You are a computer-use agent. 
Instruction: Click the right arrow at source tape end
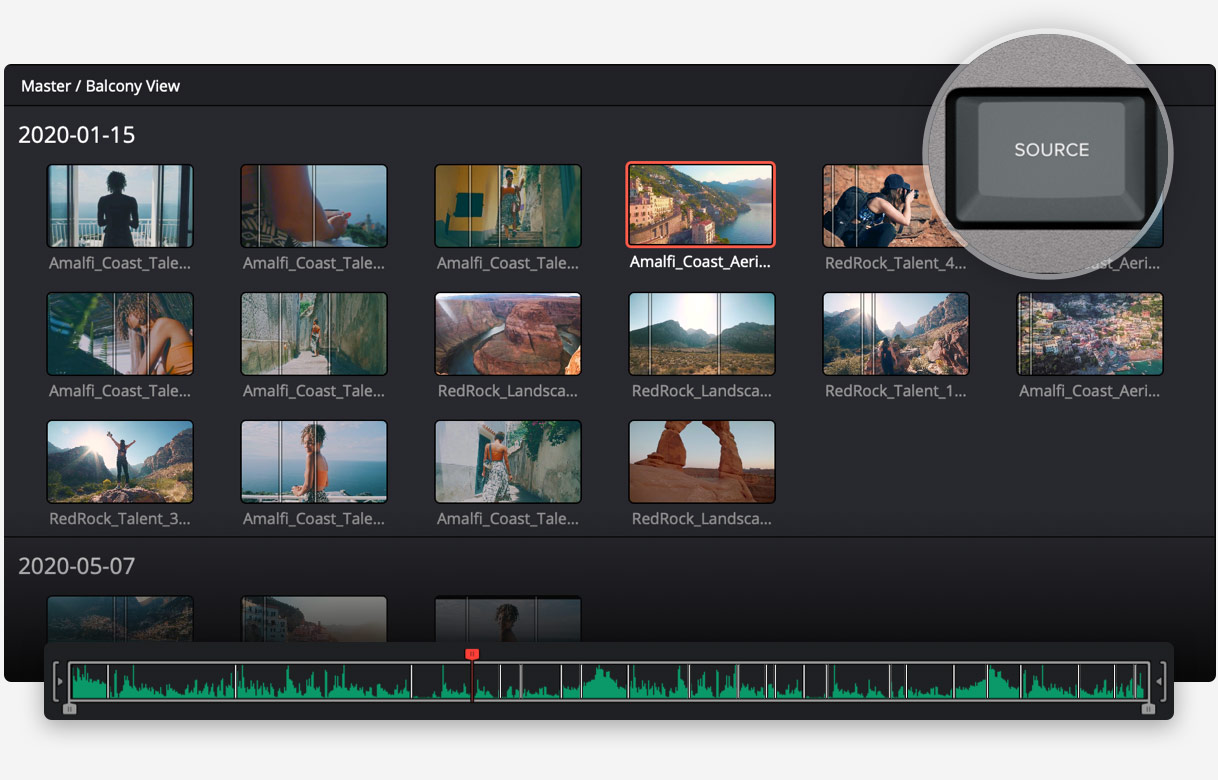[1159, 682]
